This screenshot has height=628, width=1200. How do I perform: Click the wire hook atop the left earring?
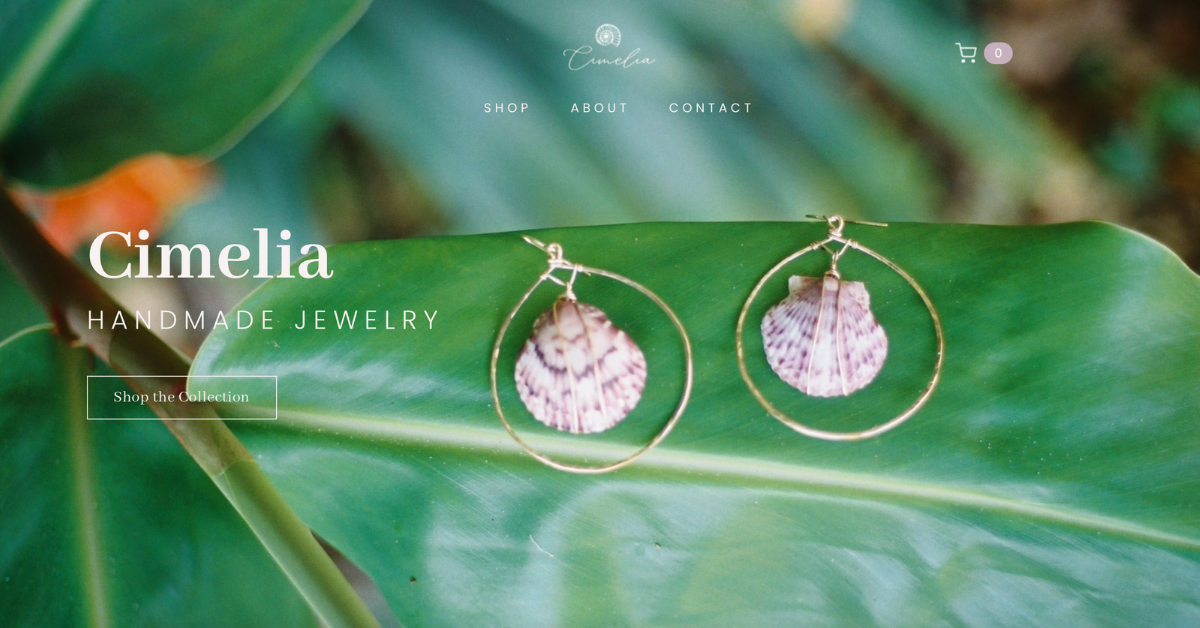[x=553, y=255]
